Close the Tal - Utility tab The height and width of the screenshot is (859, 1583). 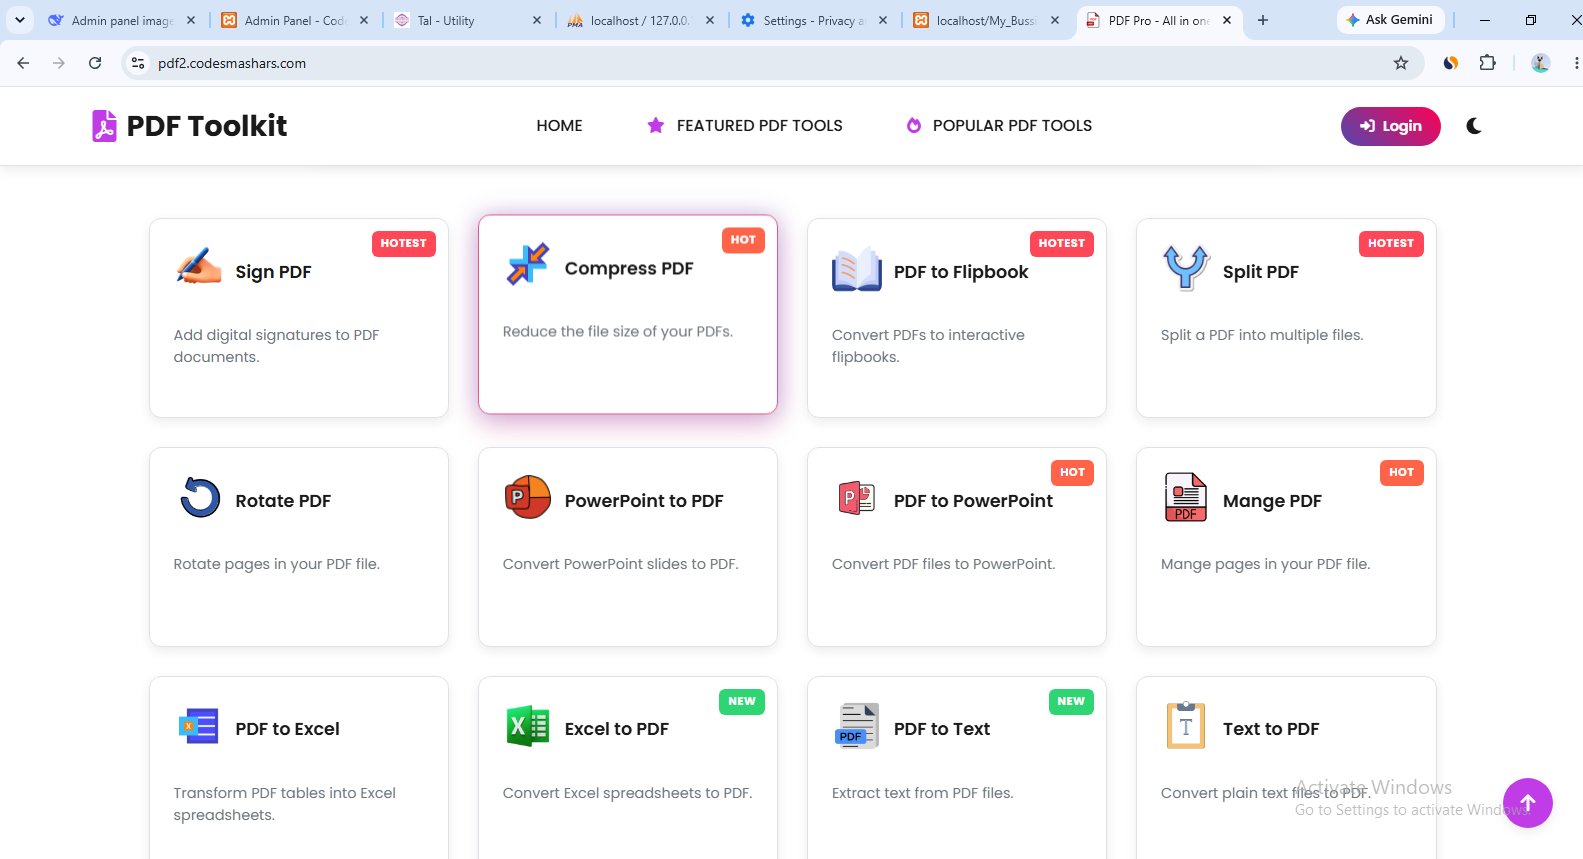(537, 20)
